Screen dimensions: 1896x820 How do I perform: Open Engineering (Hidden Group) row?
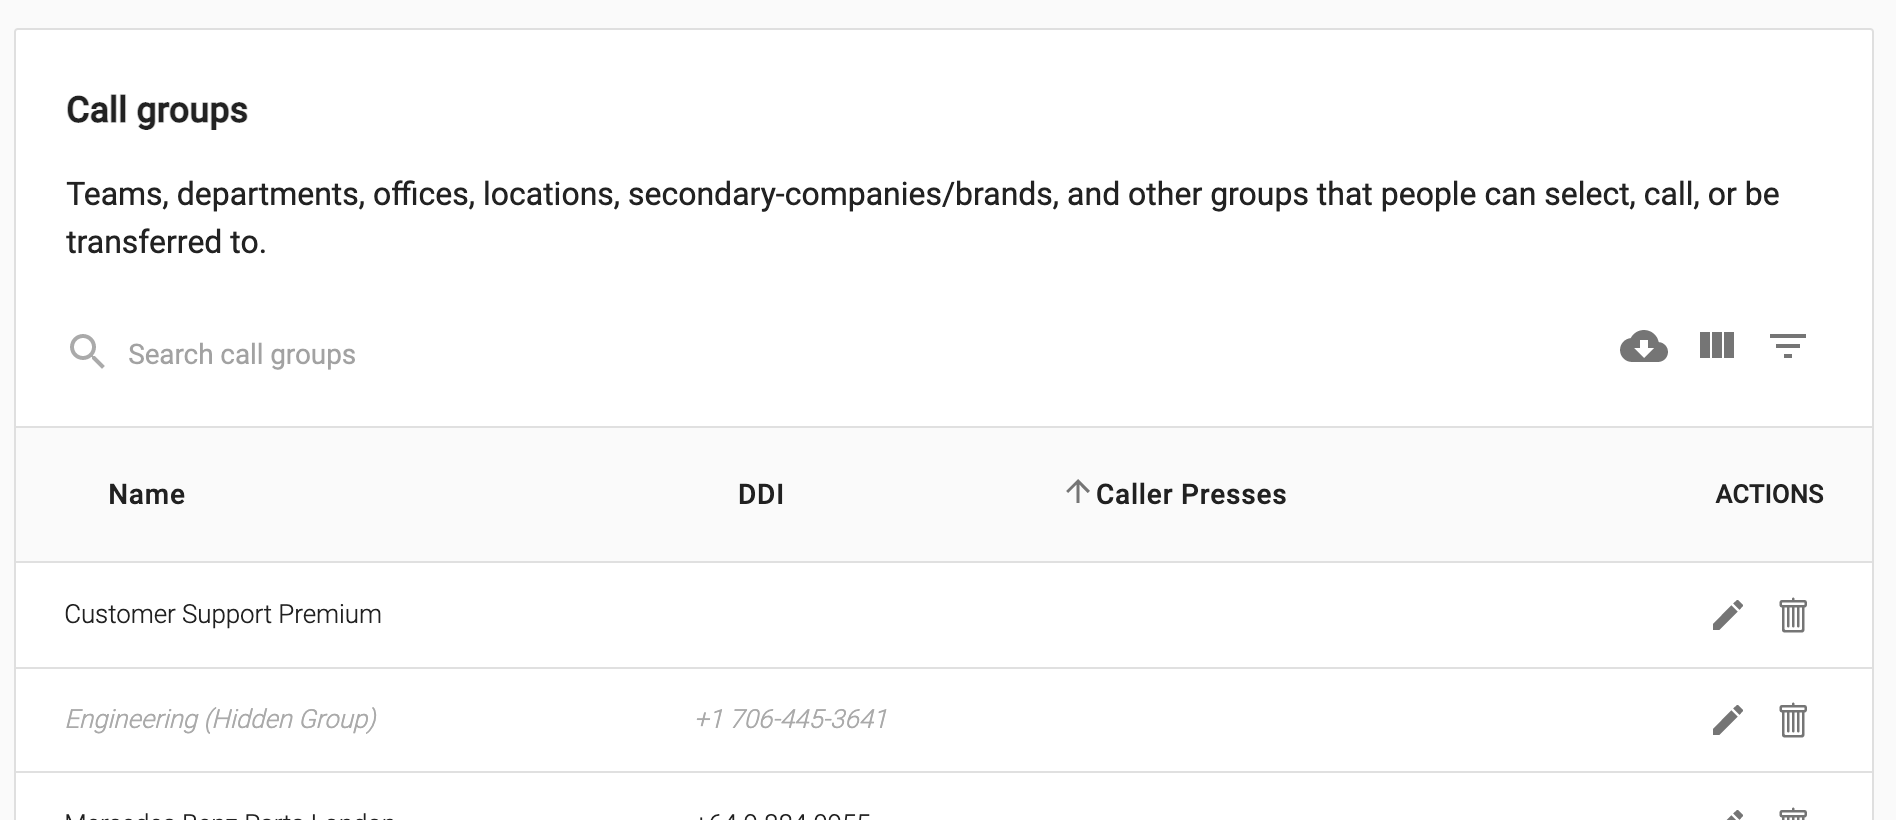(x=944, y=720)
